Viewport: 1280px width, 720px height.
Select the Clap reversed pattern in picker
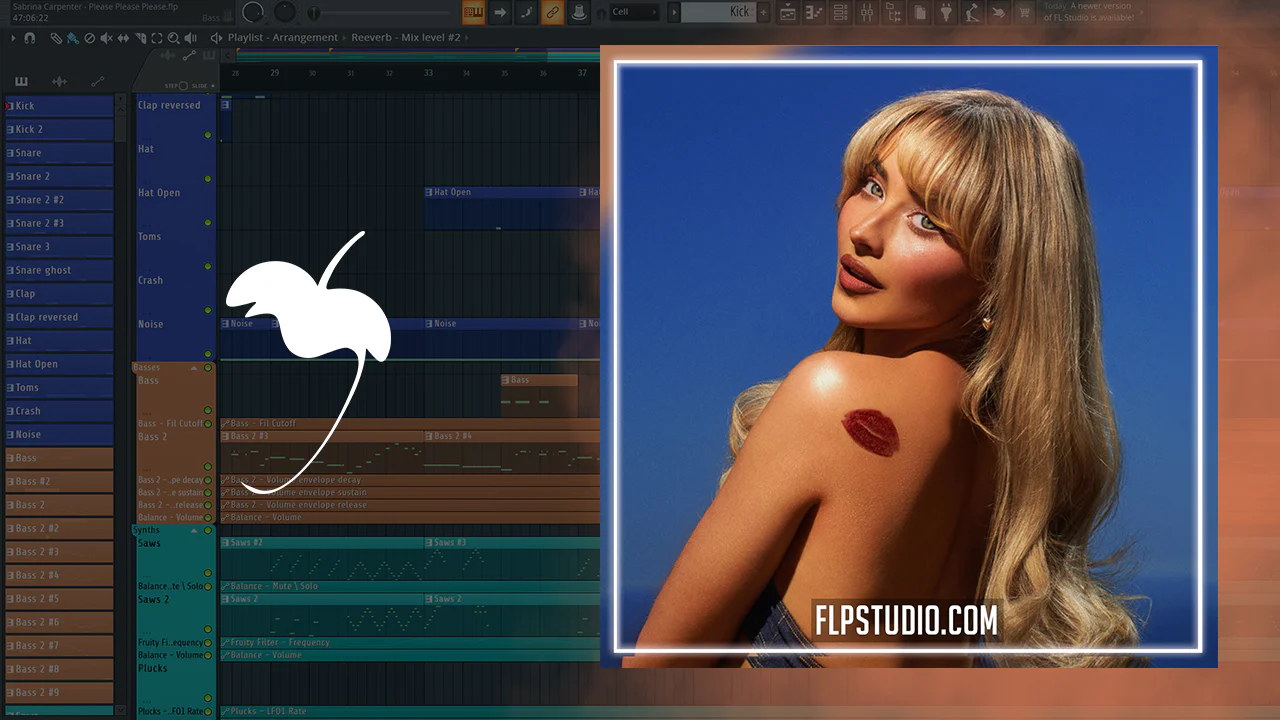(x=59, y=317)
